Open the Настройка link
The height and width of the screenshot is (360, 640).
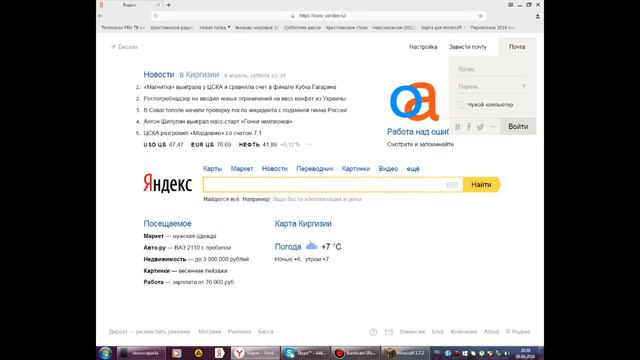tap(423, 47)
